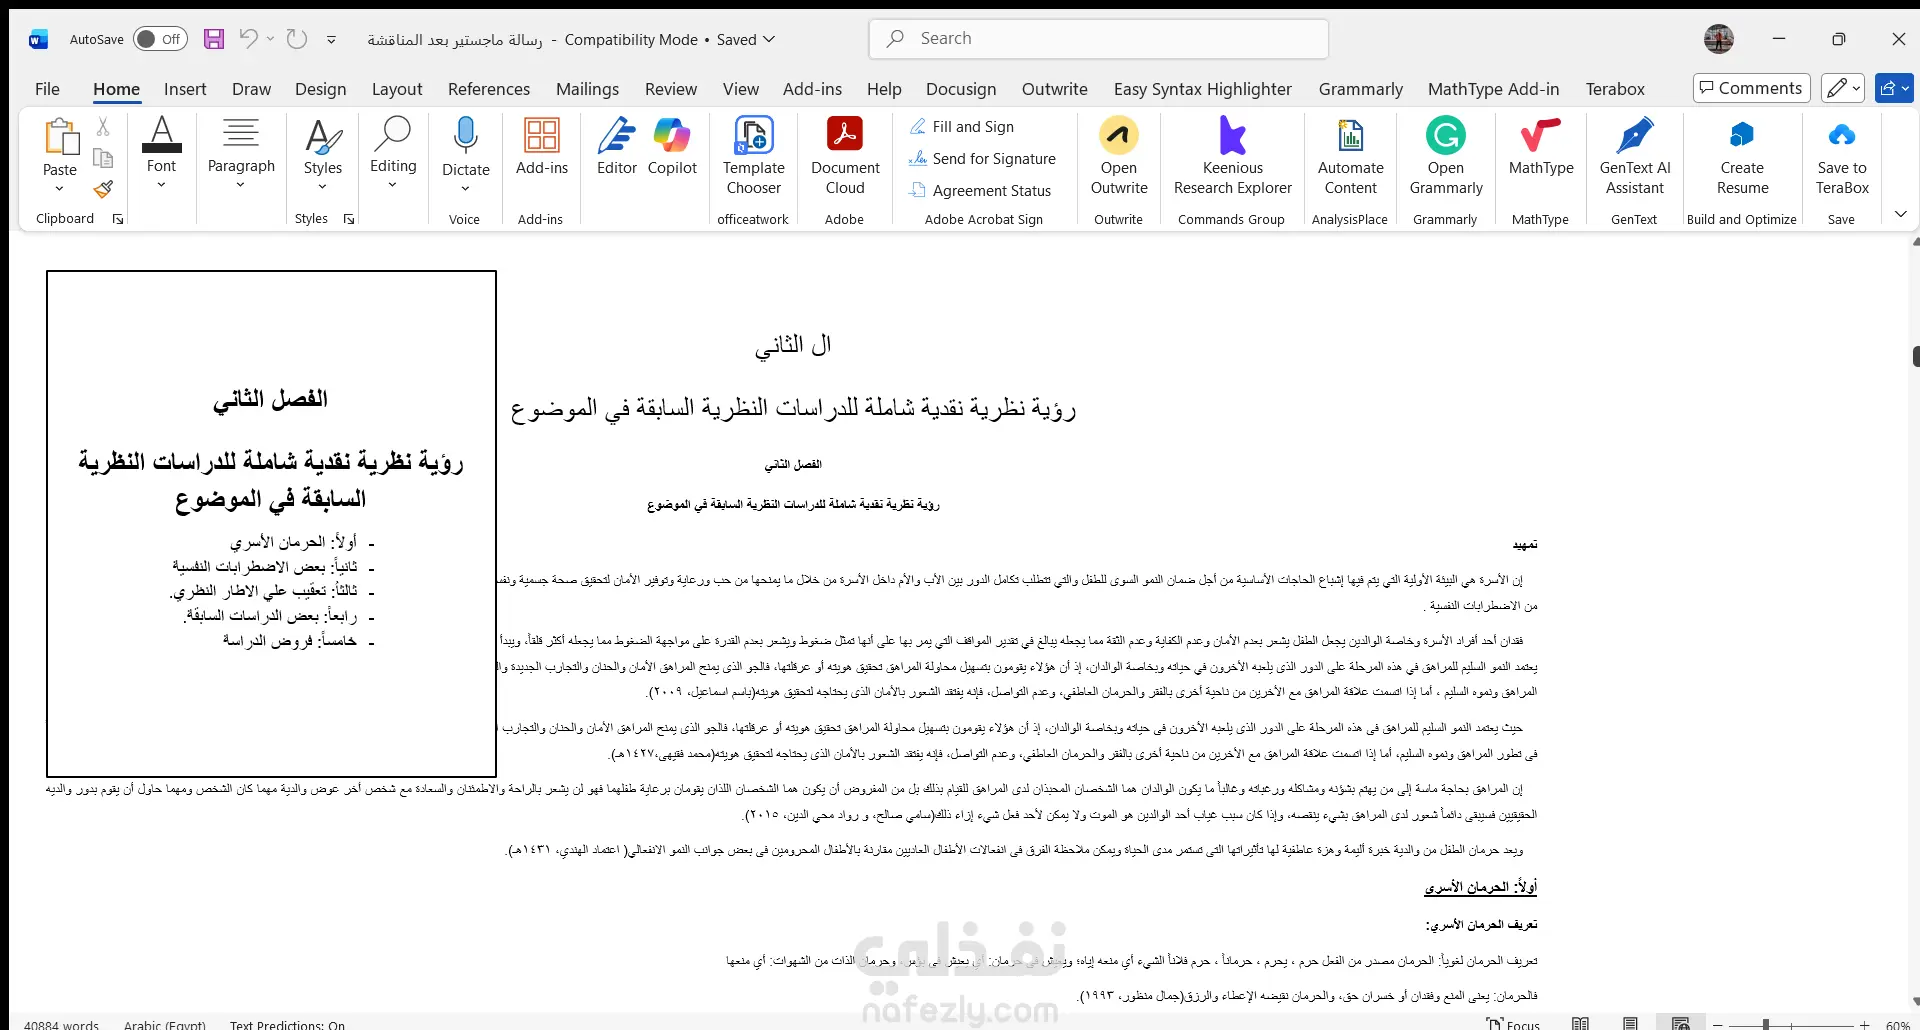Click the word count in status bar
Image resolution: width=1920 pixels, height=1030 pixels.
61,1024
